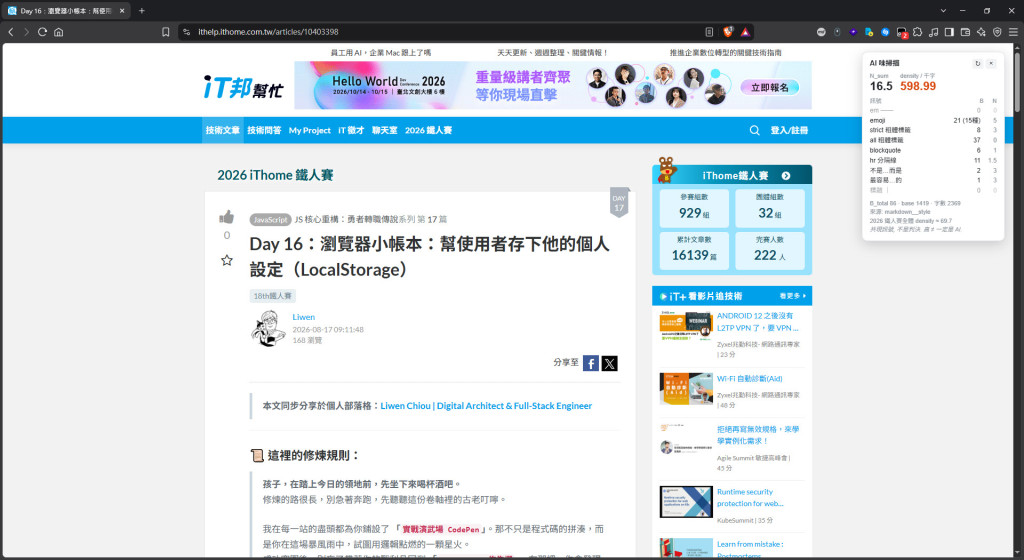This screenshot has height=560, width=1024.
Task: Open the Liwen Chiou Digital Architect blog link
Action: (486, 405)
